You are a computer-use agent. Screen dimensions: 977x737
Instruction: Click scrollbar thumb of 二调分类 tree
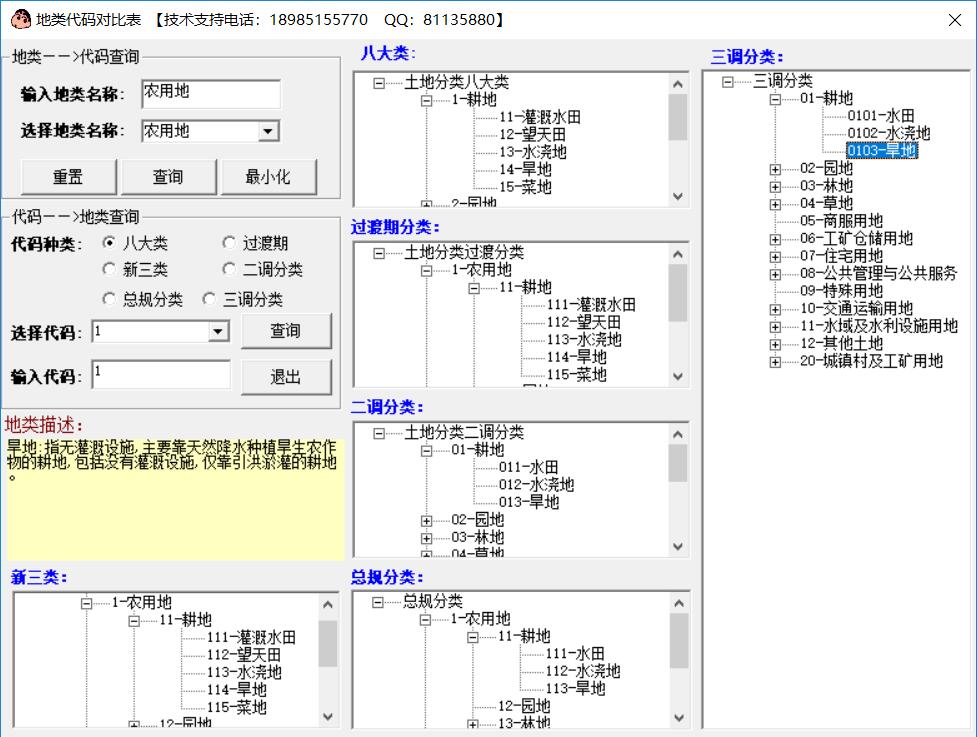point(678,464)
